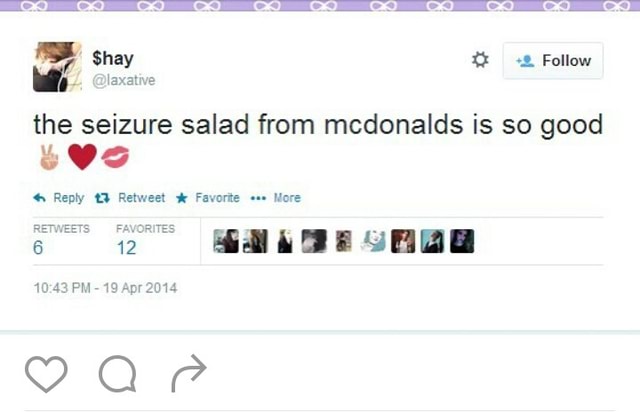Open the gear settings icon beside Follow
This screenshot has width=640, height=412.
click(x=480, y=60)
